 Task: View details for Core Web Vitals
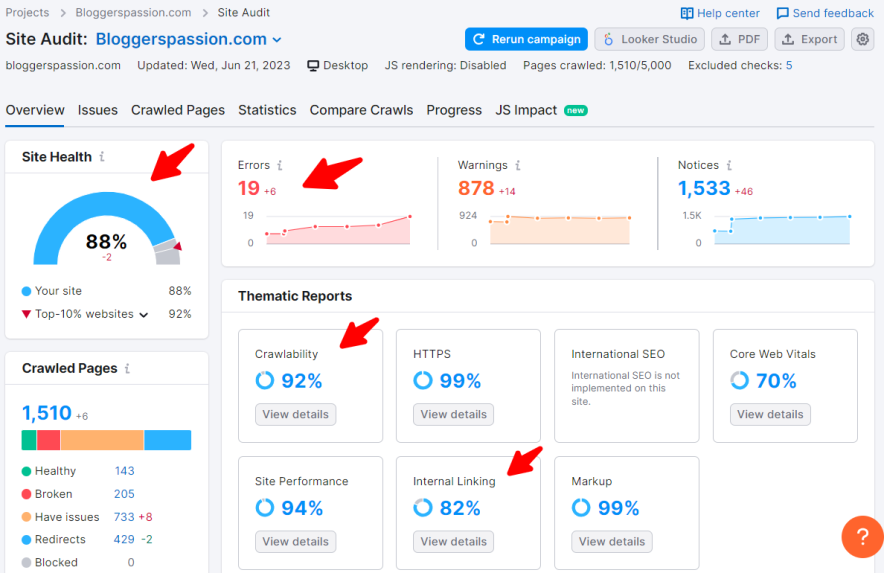click(x=770, y=415)
